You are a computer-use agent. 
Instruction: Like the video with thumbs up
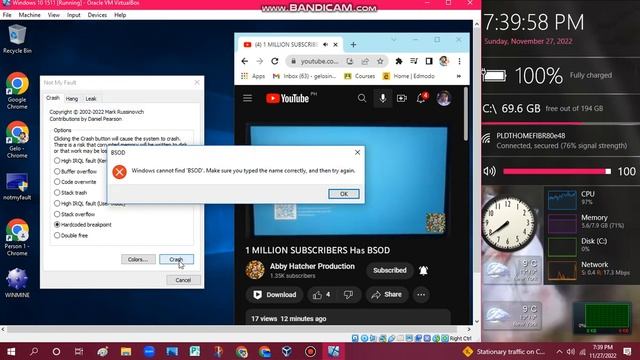point(322,295)
